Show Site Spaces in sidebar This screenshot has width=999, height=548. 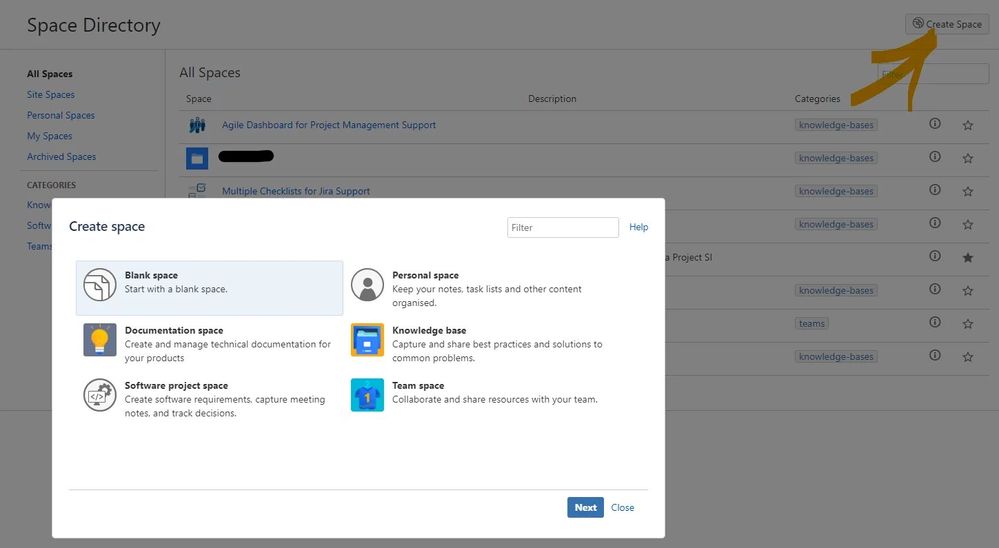[50, 94]
